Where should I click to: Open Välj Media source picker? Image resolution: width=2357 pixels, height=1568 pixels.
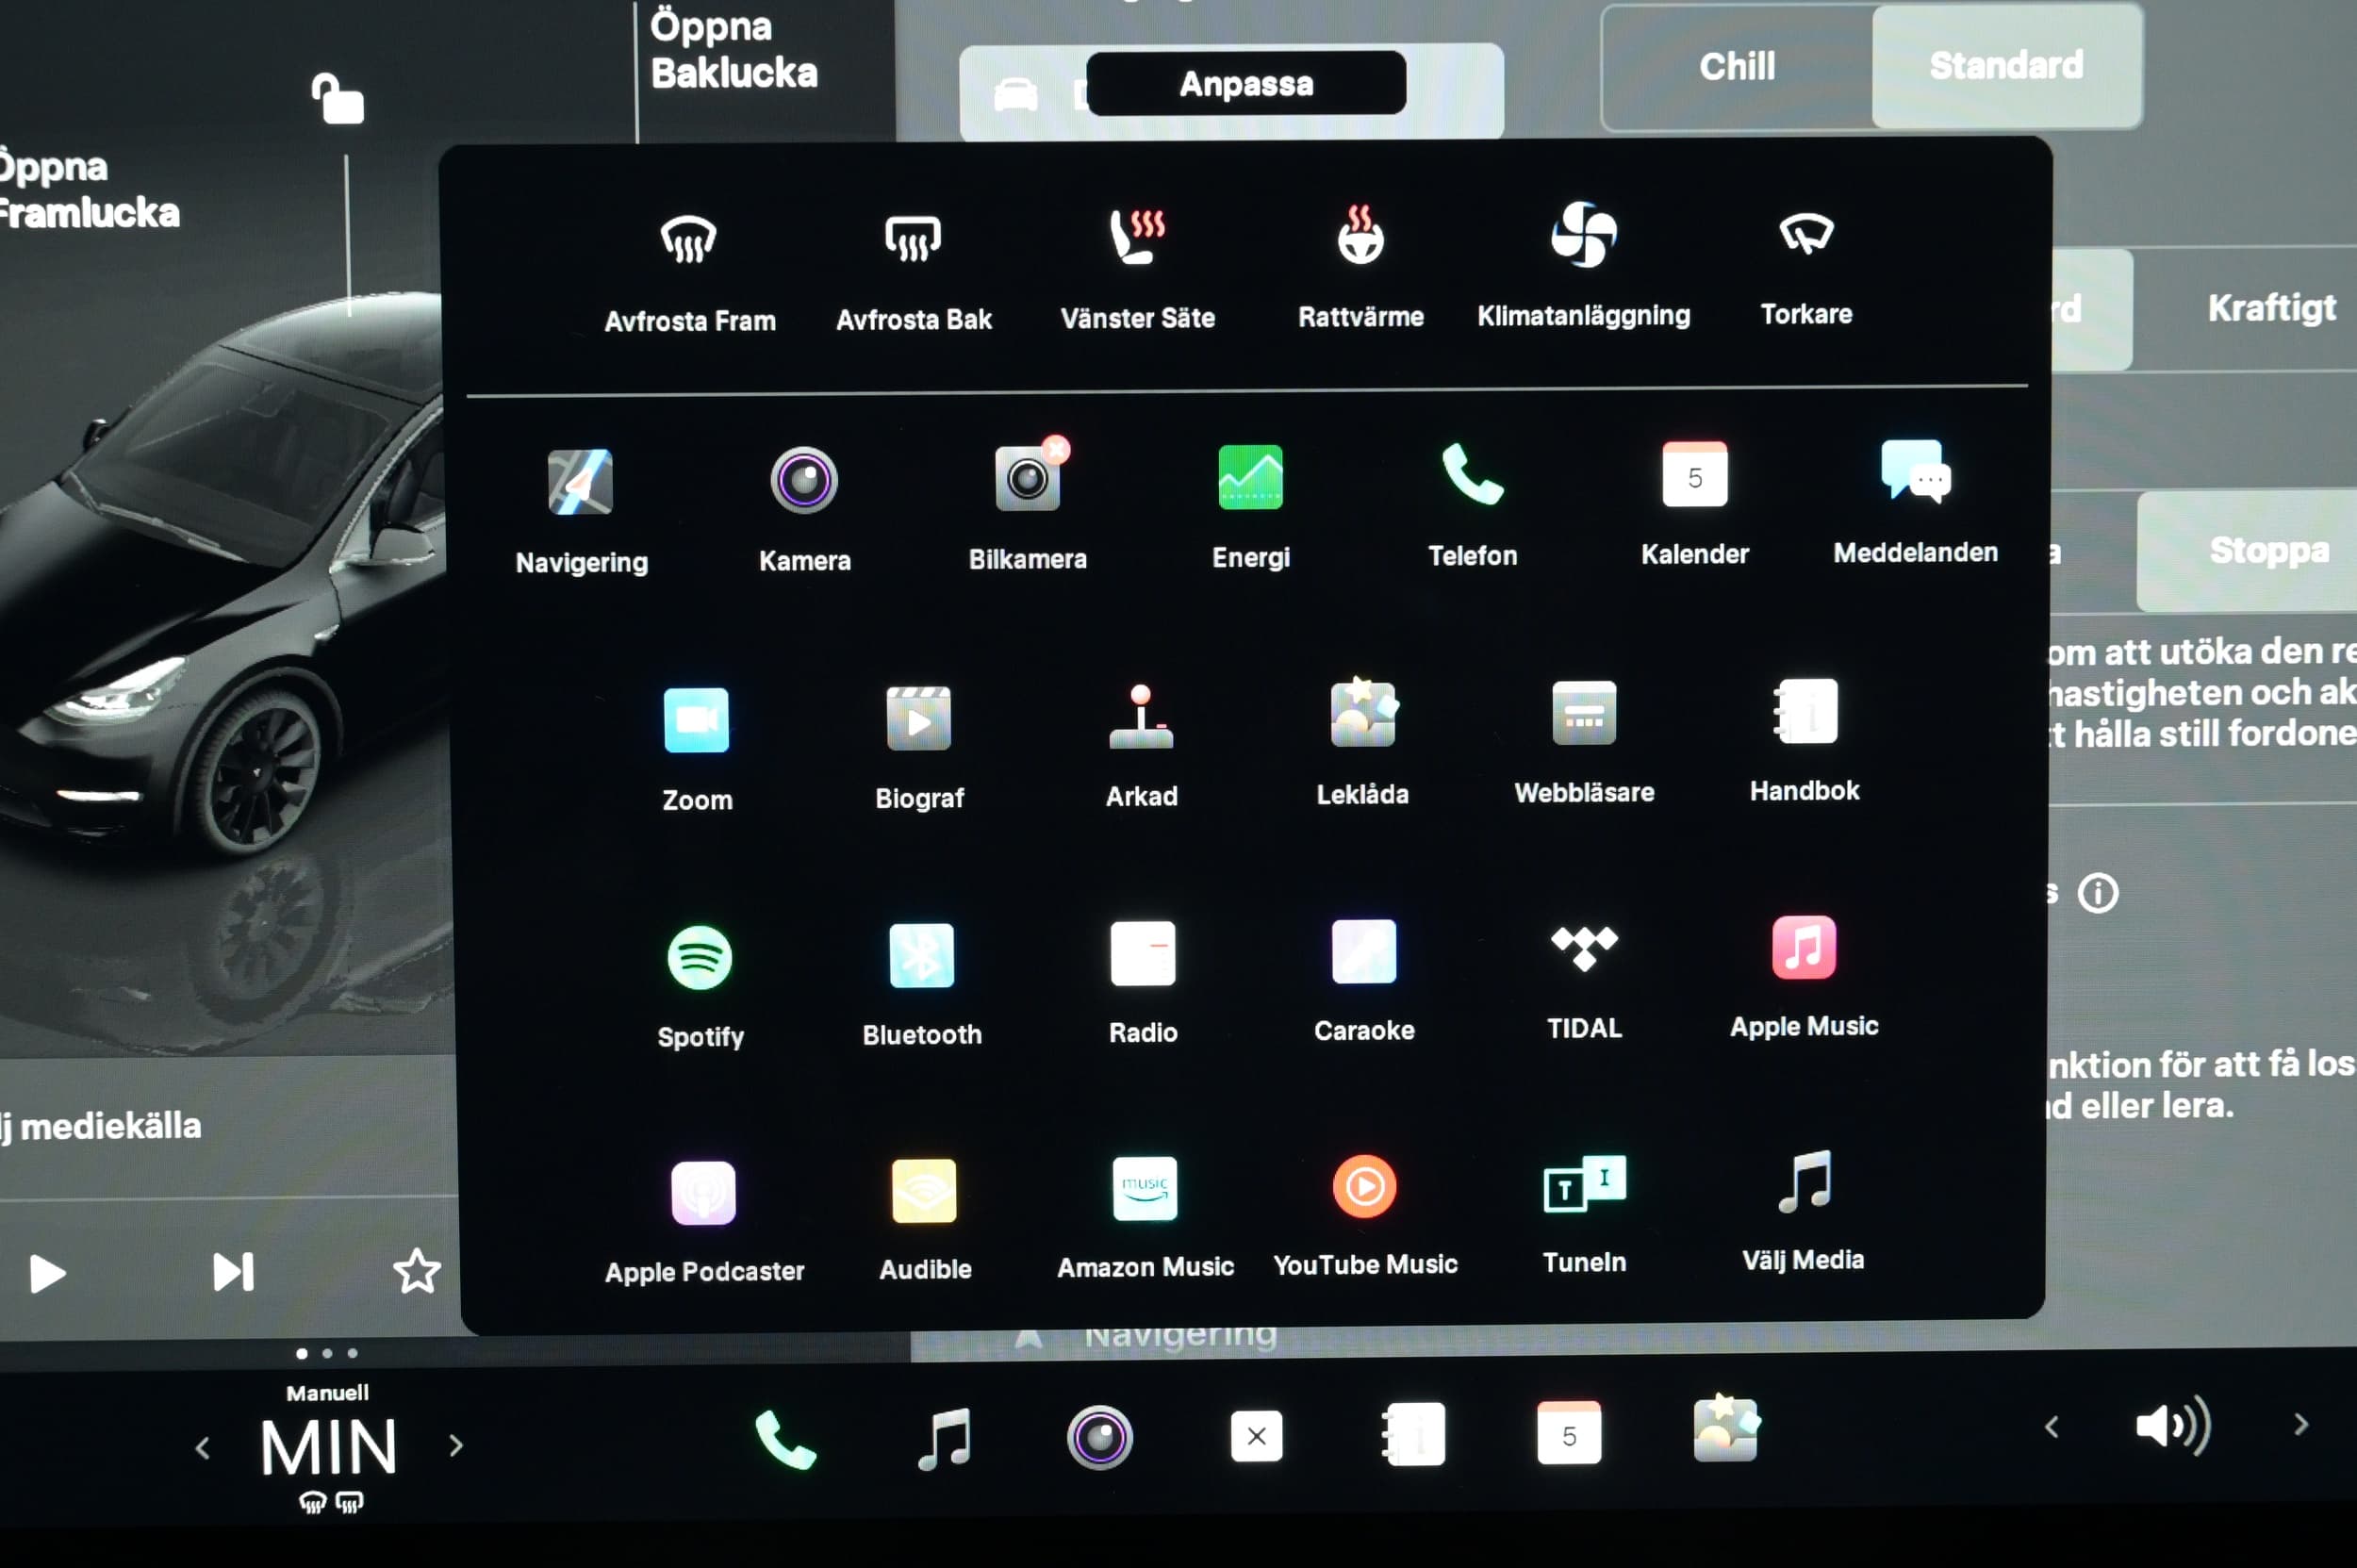(x=1803, y=1211)
